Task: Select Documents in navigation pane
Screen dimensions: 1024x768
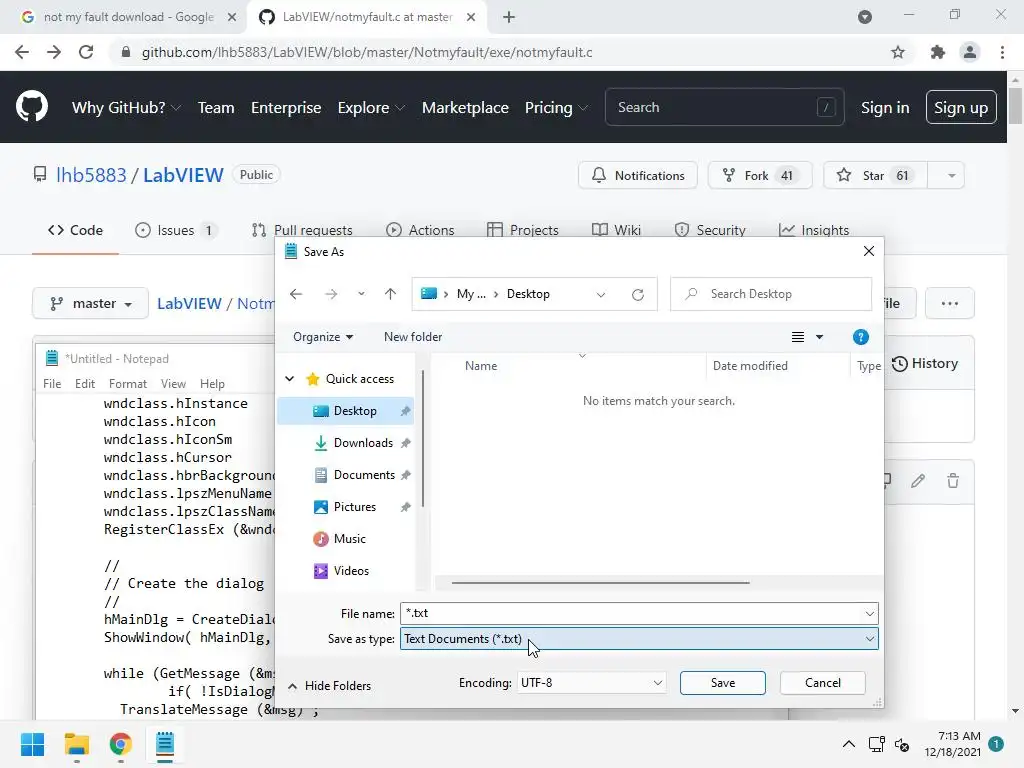Action: click(364, 475)
